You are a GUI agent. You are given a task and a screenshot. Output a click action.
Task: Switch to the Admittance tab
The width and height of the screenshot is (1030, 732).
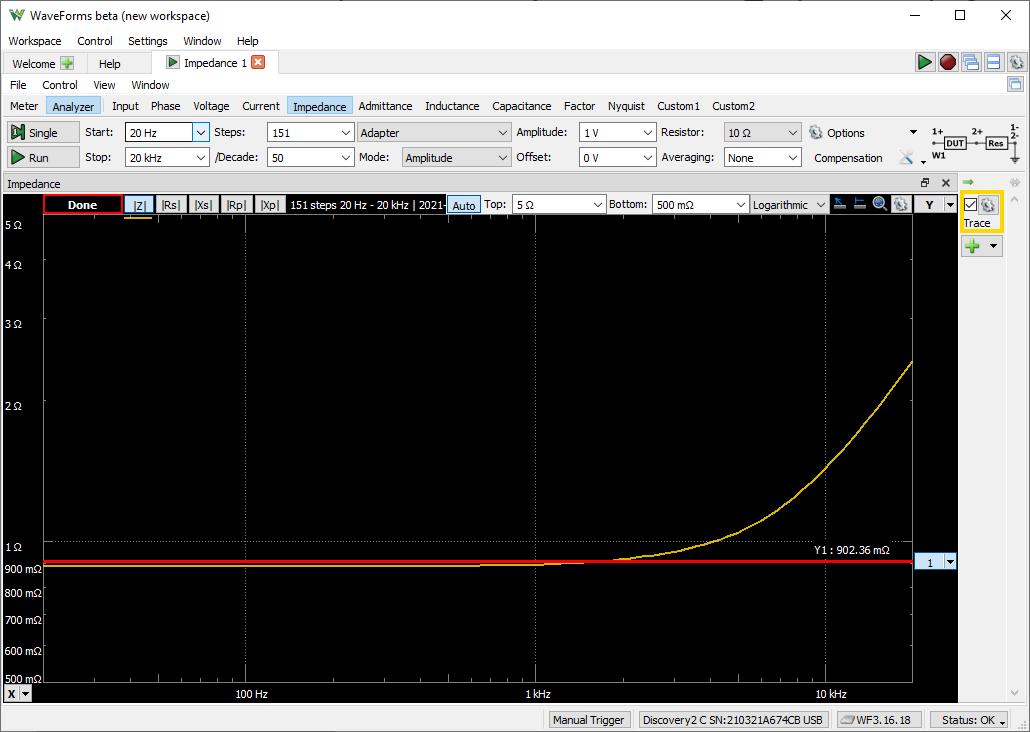point(386,106)
